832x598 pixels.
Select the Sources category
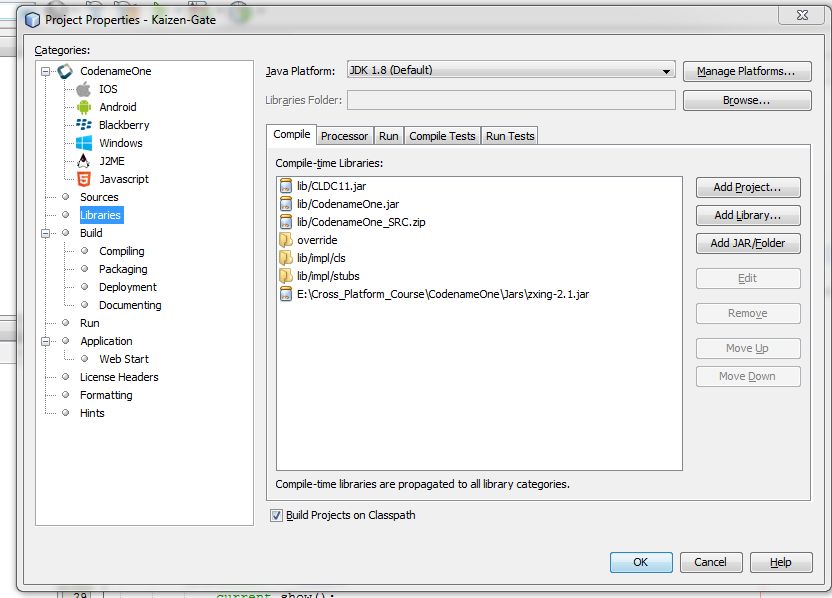(x=99, y=197)
